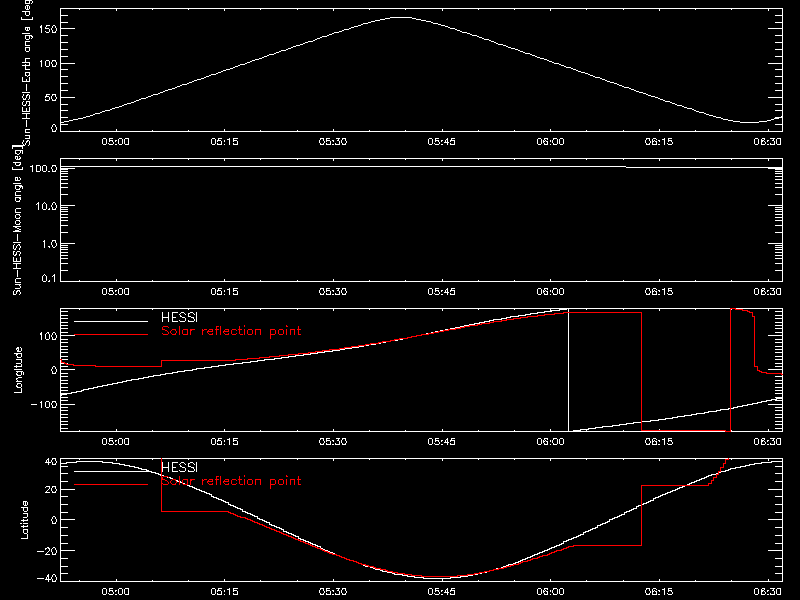Viewport: 800px width, 600px height.
Task: Click 06:00 time label under Latitude plot
Action: (x=551, y=591)
